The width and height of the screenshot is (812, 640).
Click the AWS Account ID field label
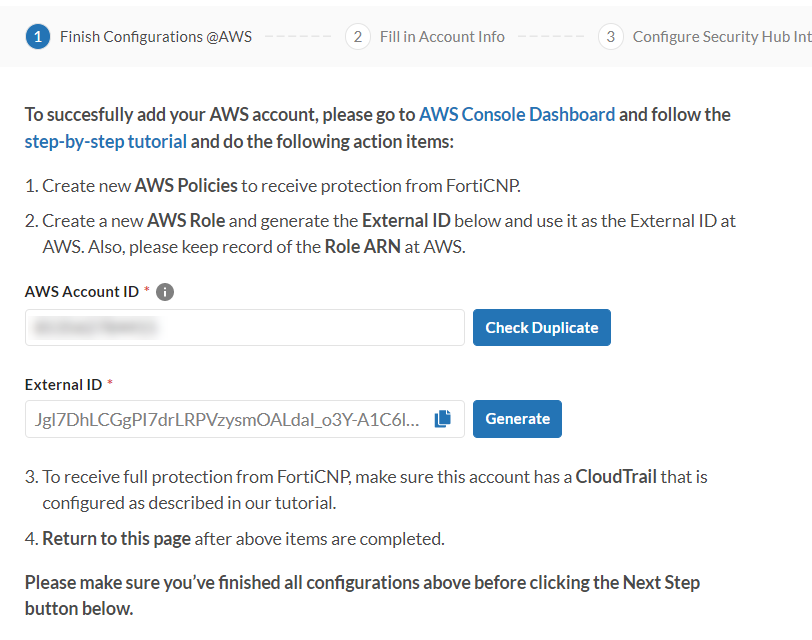coord(82,292)
